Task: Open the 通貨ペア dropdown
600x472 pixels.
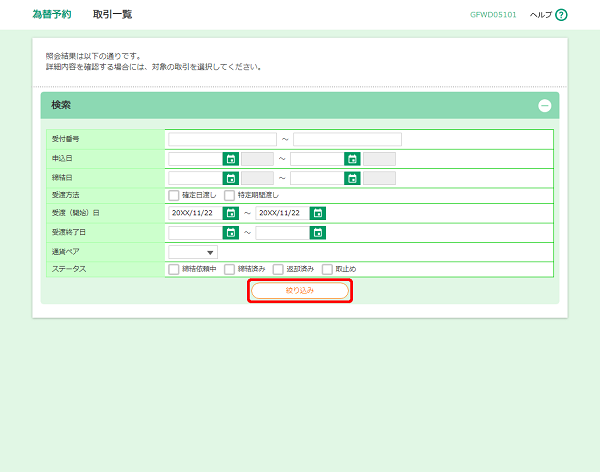Action: (193, 252)
